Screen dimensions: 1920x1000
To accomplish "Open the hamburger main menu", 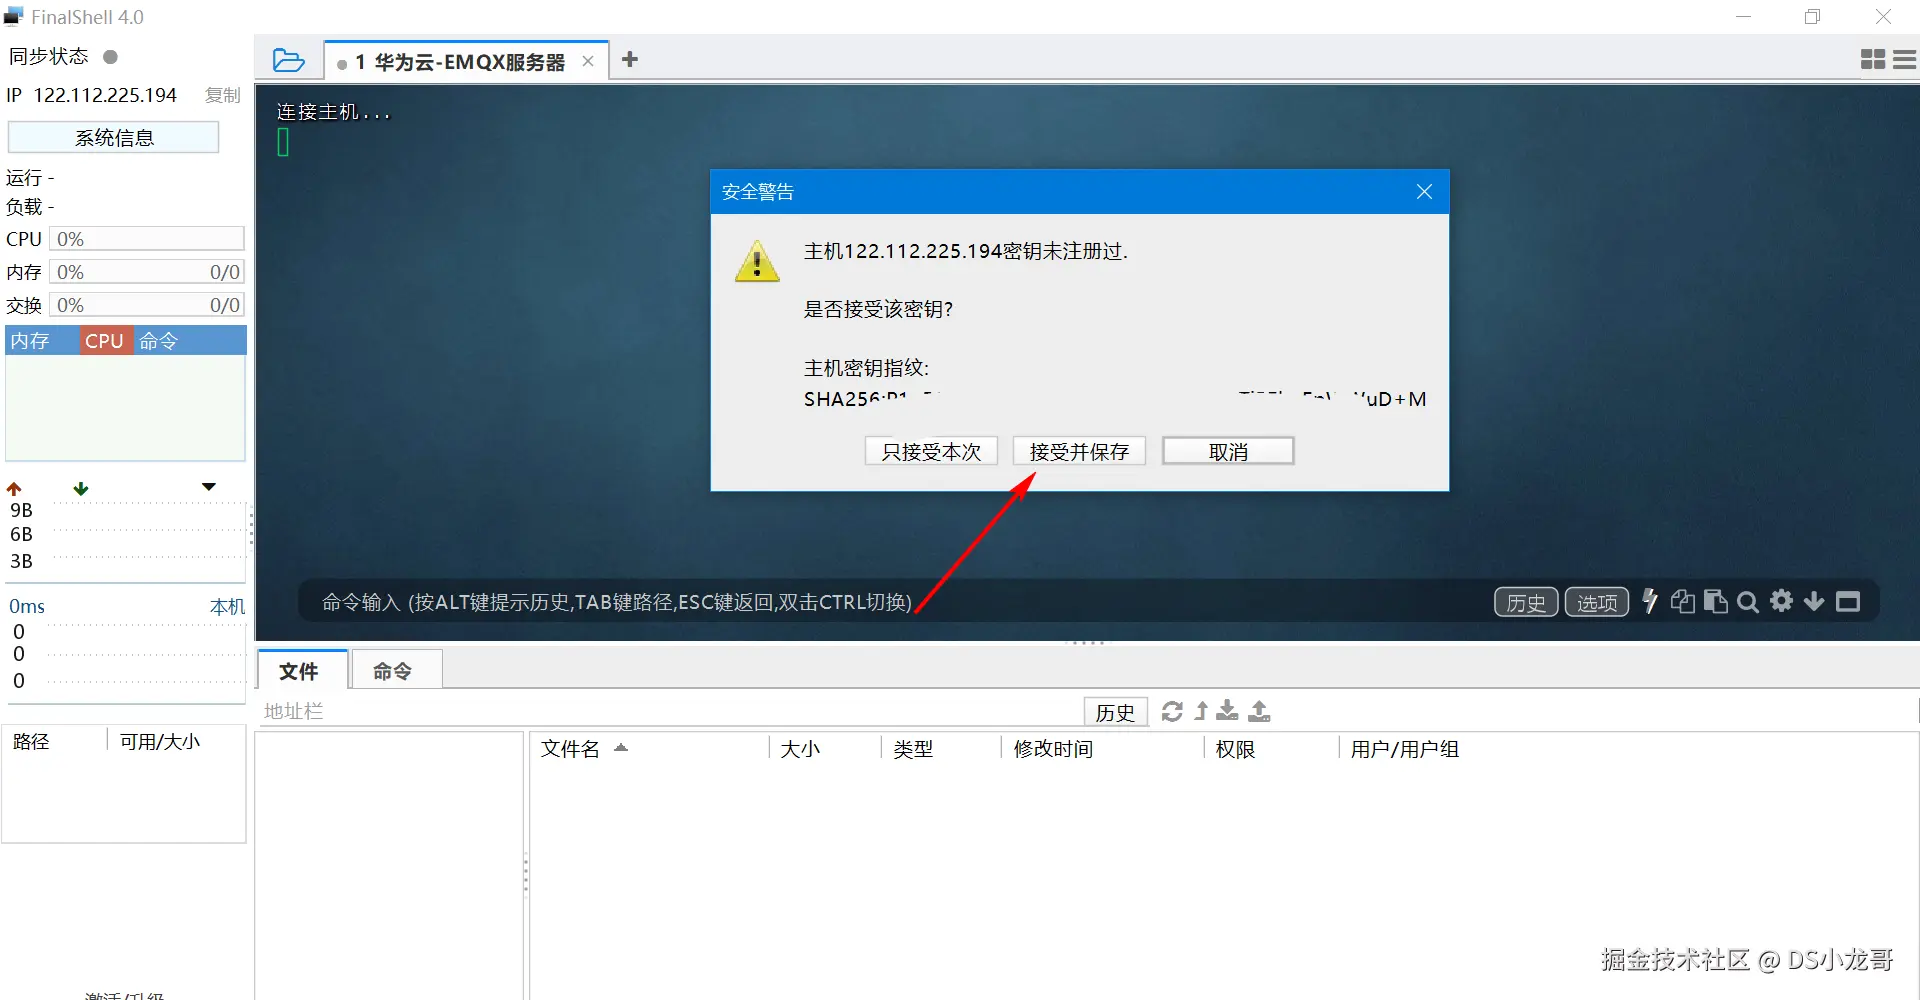I will 1905,60.
